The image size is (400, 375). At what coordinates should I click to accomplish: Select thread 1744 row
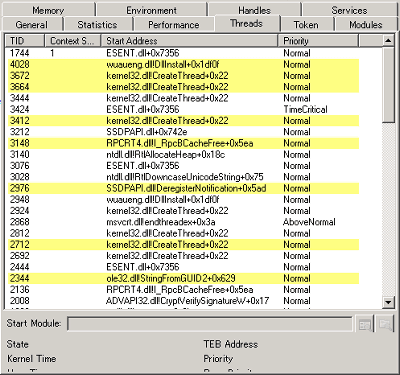pos(183,53)
